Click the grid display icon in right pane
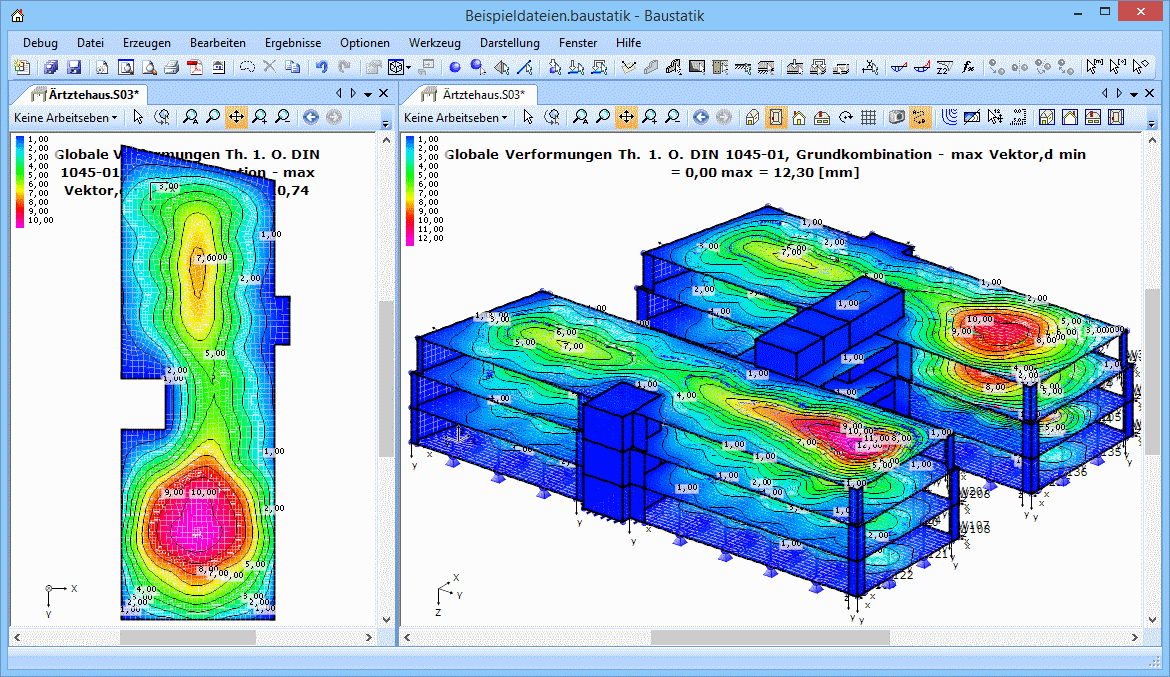The width and height of the screenshot is (1170, 677). pos(869,117)
